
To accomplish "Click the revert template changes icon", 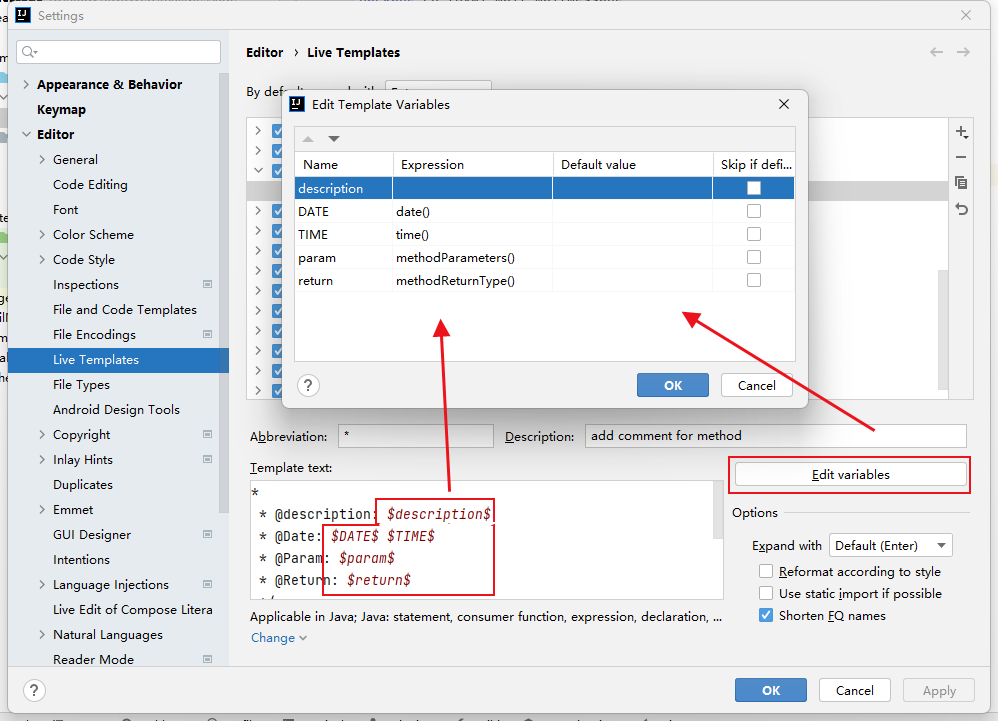I will [961, 208].
